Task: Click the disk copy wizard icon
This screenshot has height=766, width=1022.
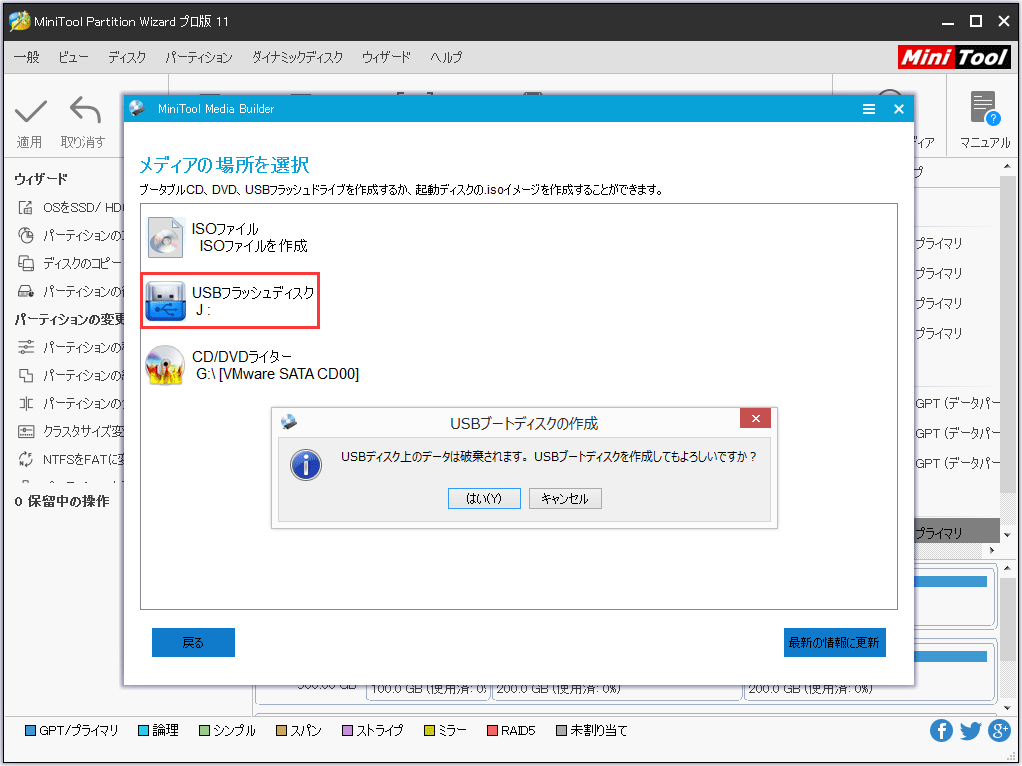Action: point(25,263)
